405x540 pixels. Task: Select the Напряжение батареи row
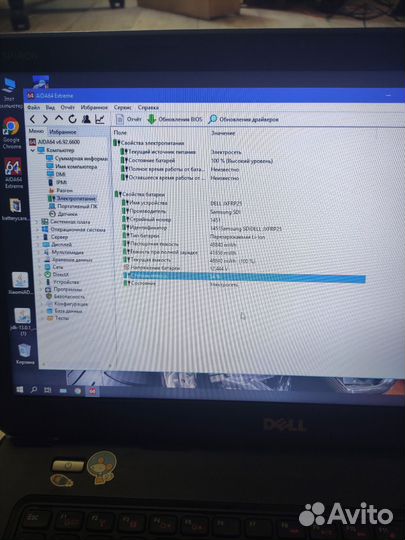pos(176,268)
